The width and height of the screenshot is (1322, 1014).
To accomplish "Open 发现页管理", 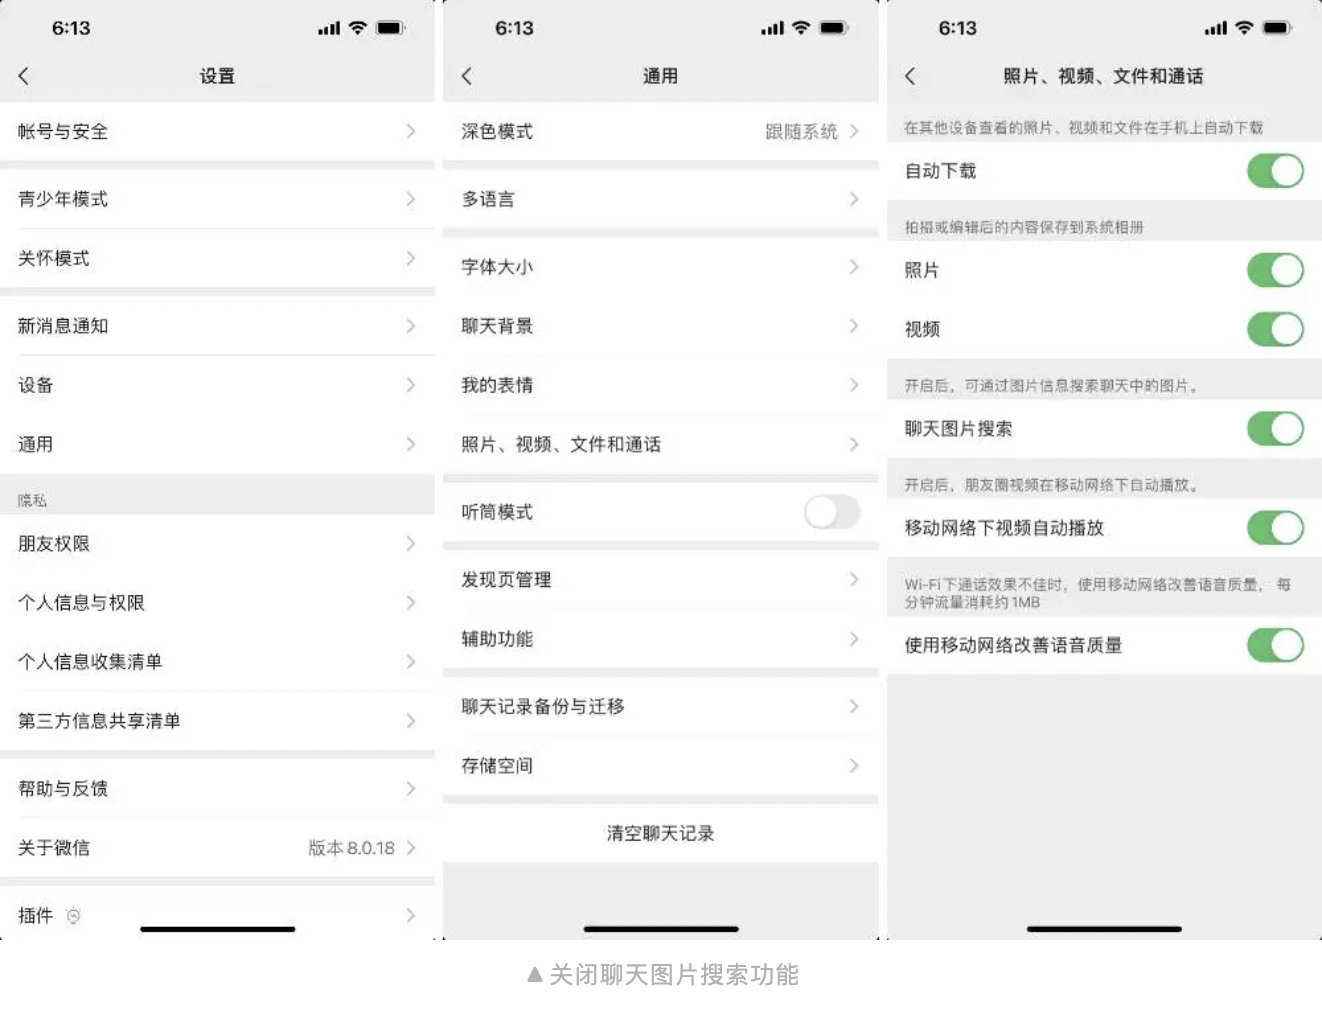I will pyautogui.click(x=660, y=580).
